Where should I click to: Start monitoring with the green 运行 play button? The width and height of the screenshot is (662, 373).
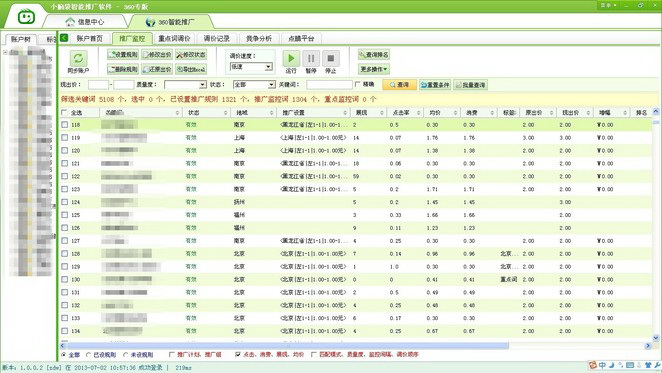click(291, 58)
